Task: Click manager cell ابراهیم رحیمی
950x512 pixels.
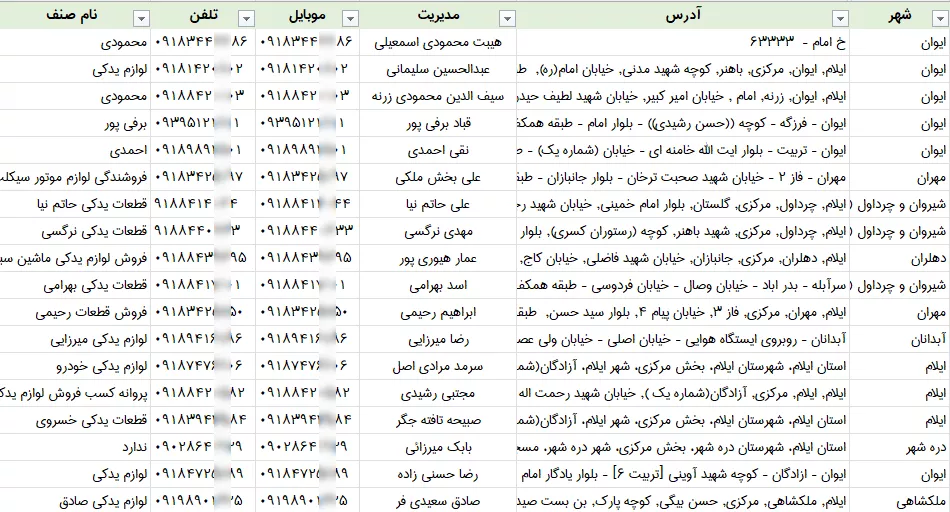Action: [438, 312]
